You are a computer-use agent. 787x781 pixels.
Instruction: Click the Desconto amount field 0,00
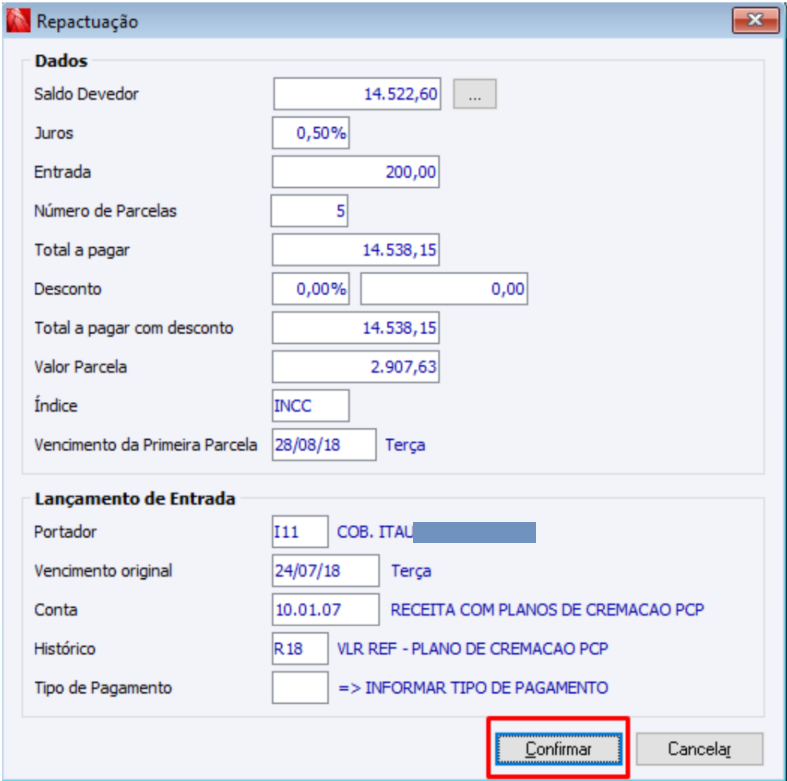(444, 289)
